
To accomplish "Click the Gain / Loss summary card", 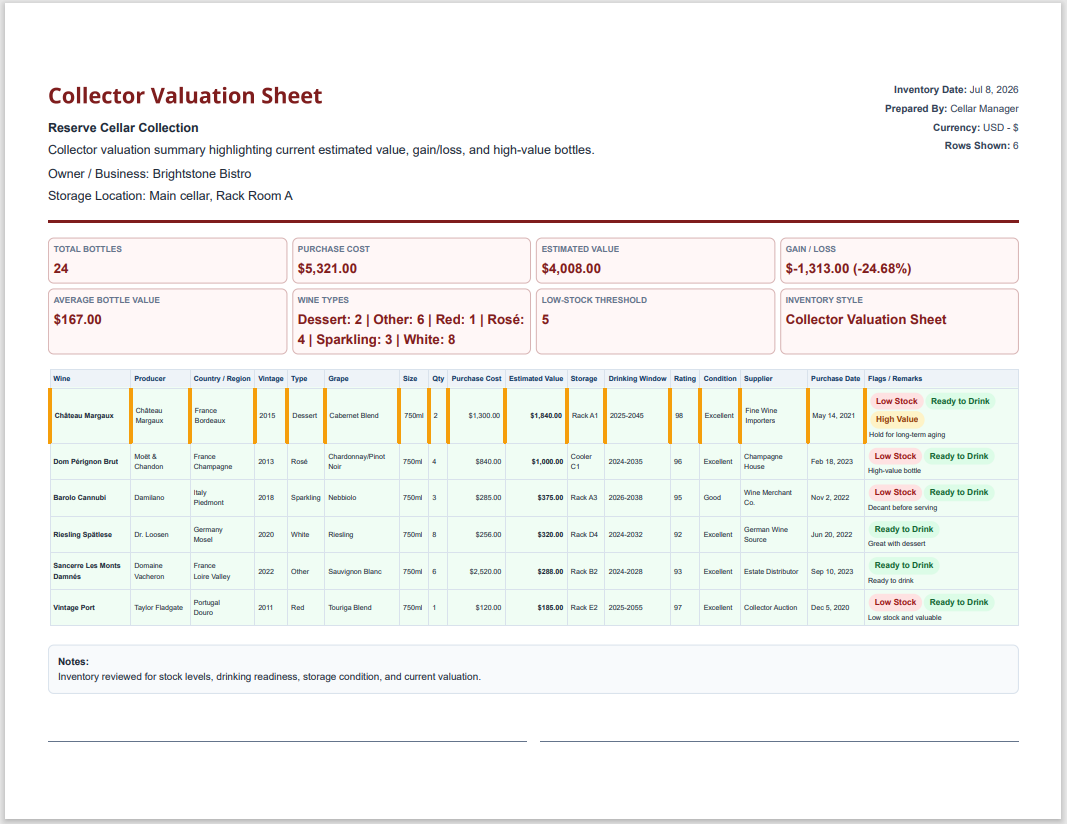I will tap(899, 261).
